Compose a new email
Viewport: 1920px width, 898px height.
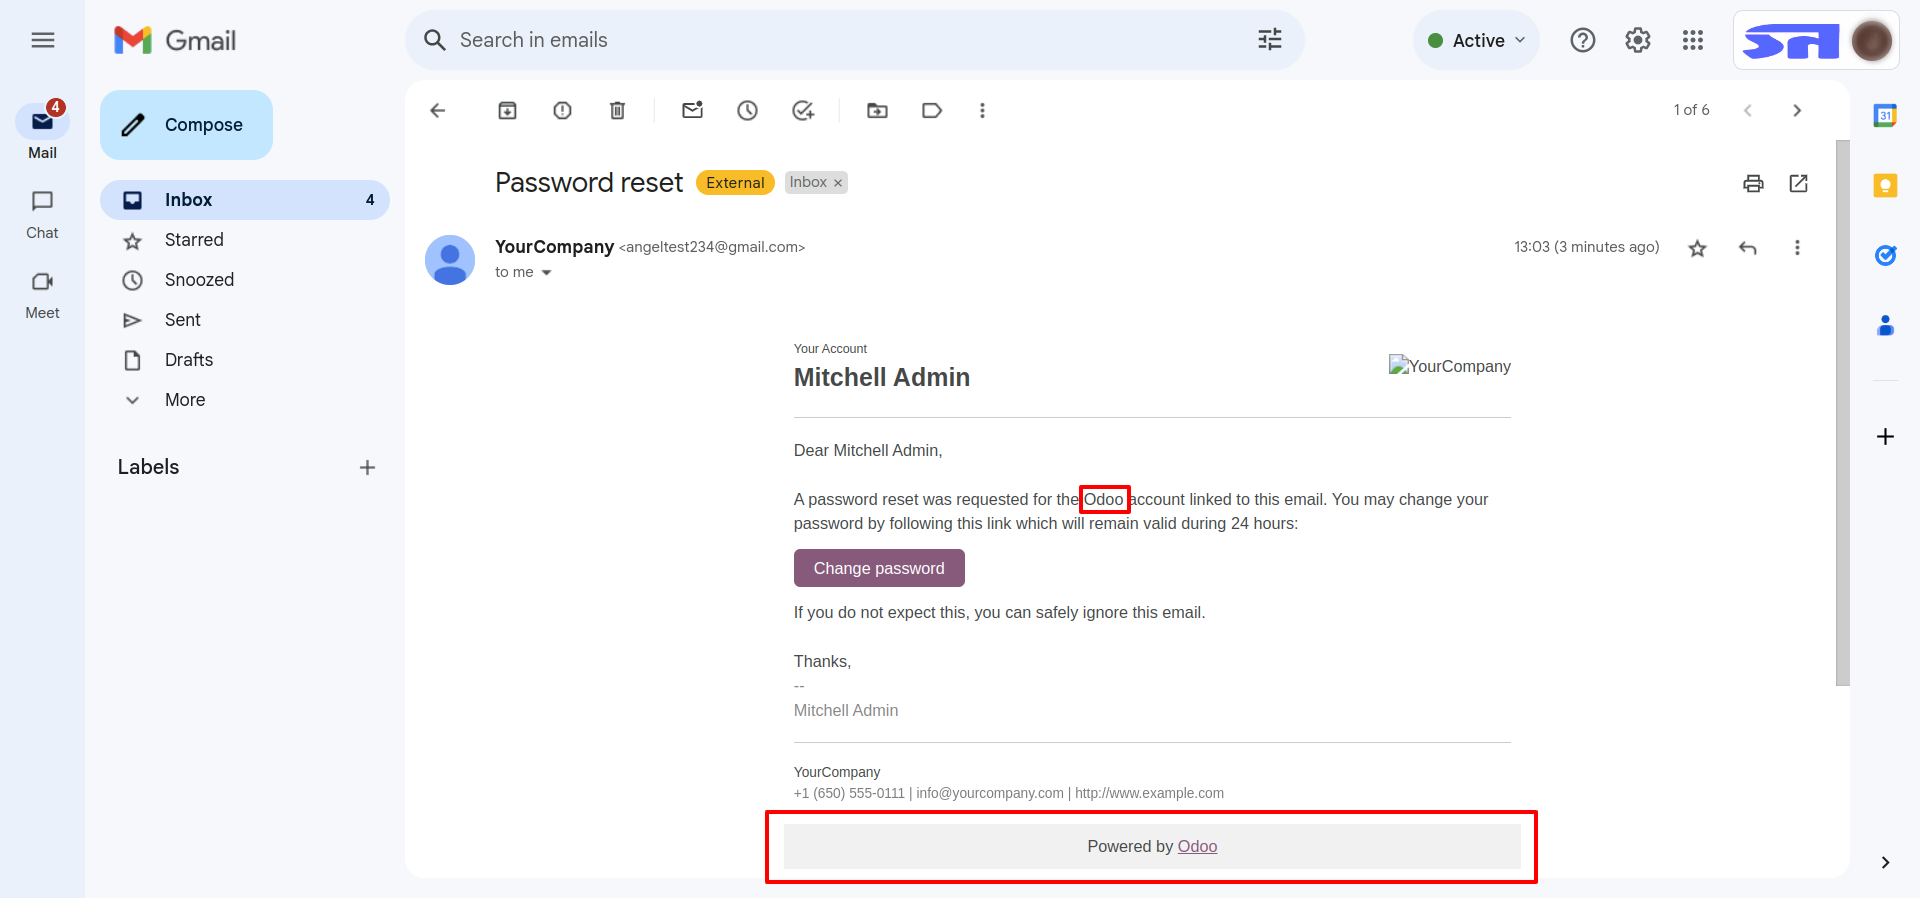[x=187, y=125]
